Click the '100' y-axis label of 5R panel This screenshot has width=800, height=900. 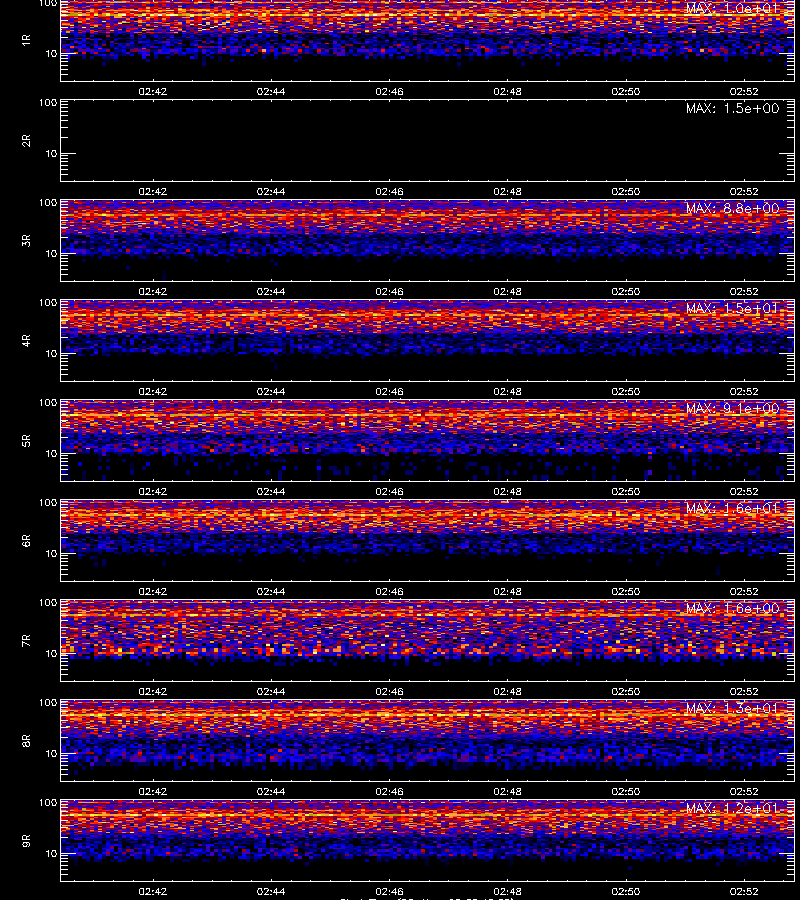(x=48, y=403)
